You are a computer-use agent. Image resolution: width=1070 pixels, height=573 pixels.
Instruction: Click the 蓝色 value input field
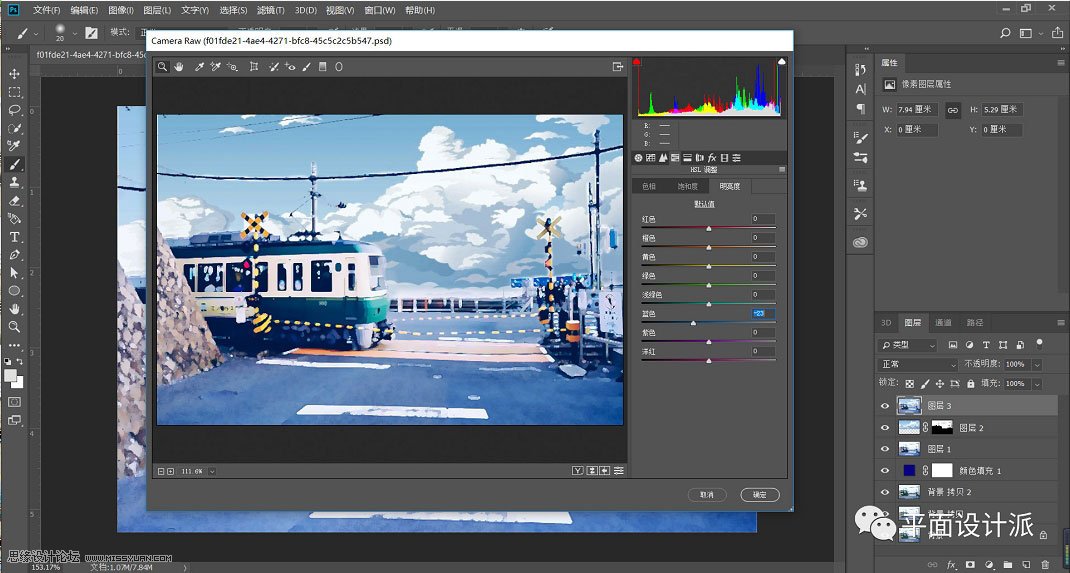coord(763,313)
